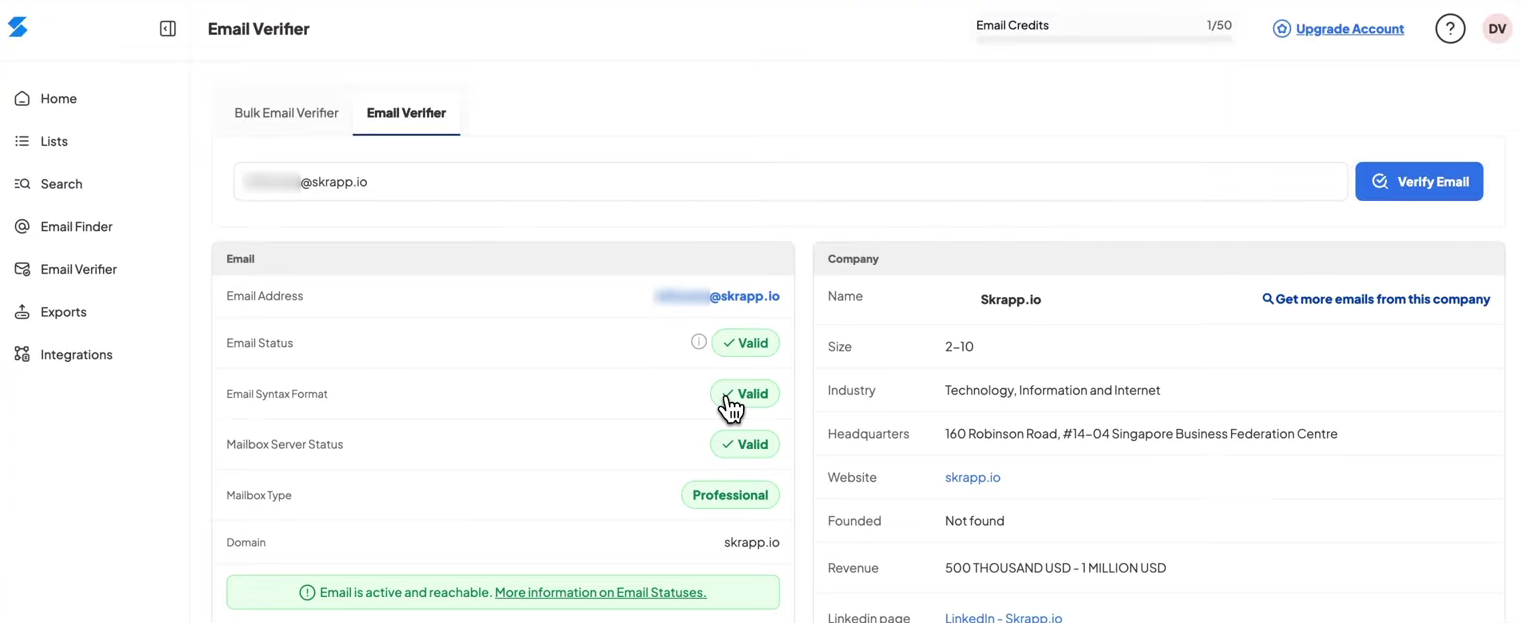Image resolution: width=1521 pixels, height=623 pixels.
Task: Click info icon in active-email banner
Action: point(307,592)
